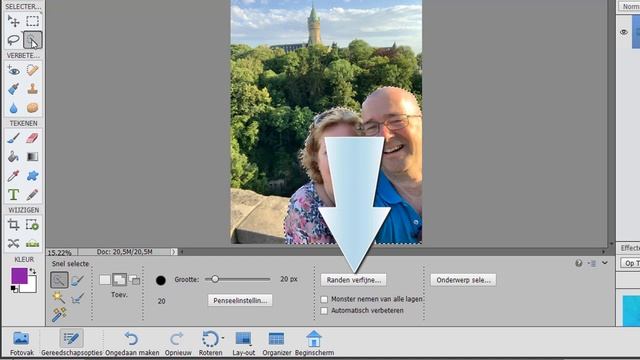Reset to default black and white colors
Screen dimensions: 640x360
point(14,289)
